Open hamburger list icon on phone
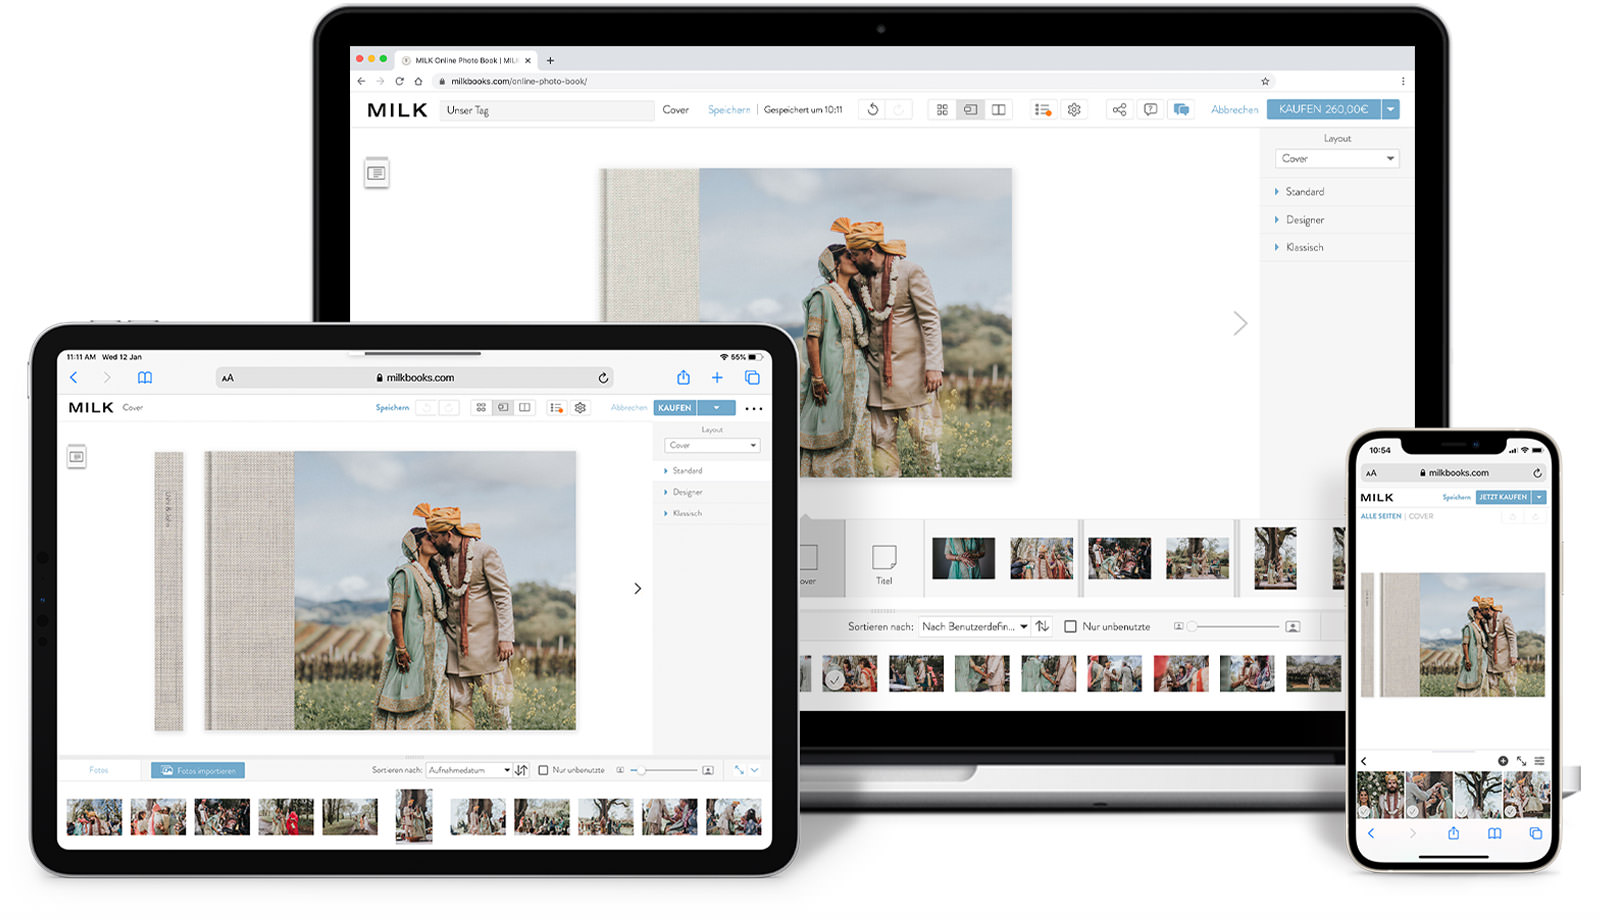The image size is (1600, 920). click(1539, 761)
